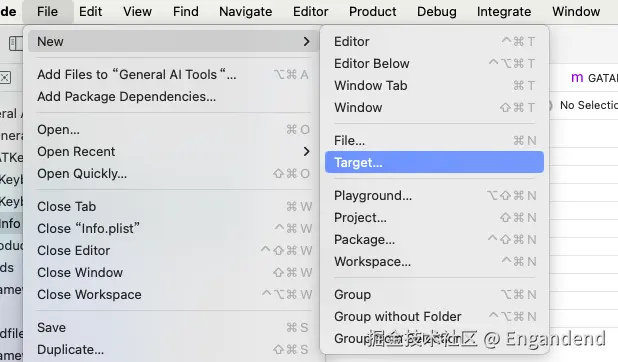Open the Integrate menu
The image size is (618, 362).
click(504, 11)
